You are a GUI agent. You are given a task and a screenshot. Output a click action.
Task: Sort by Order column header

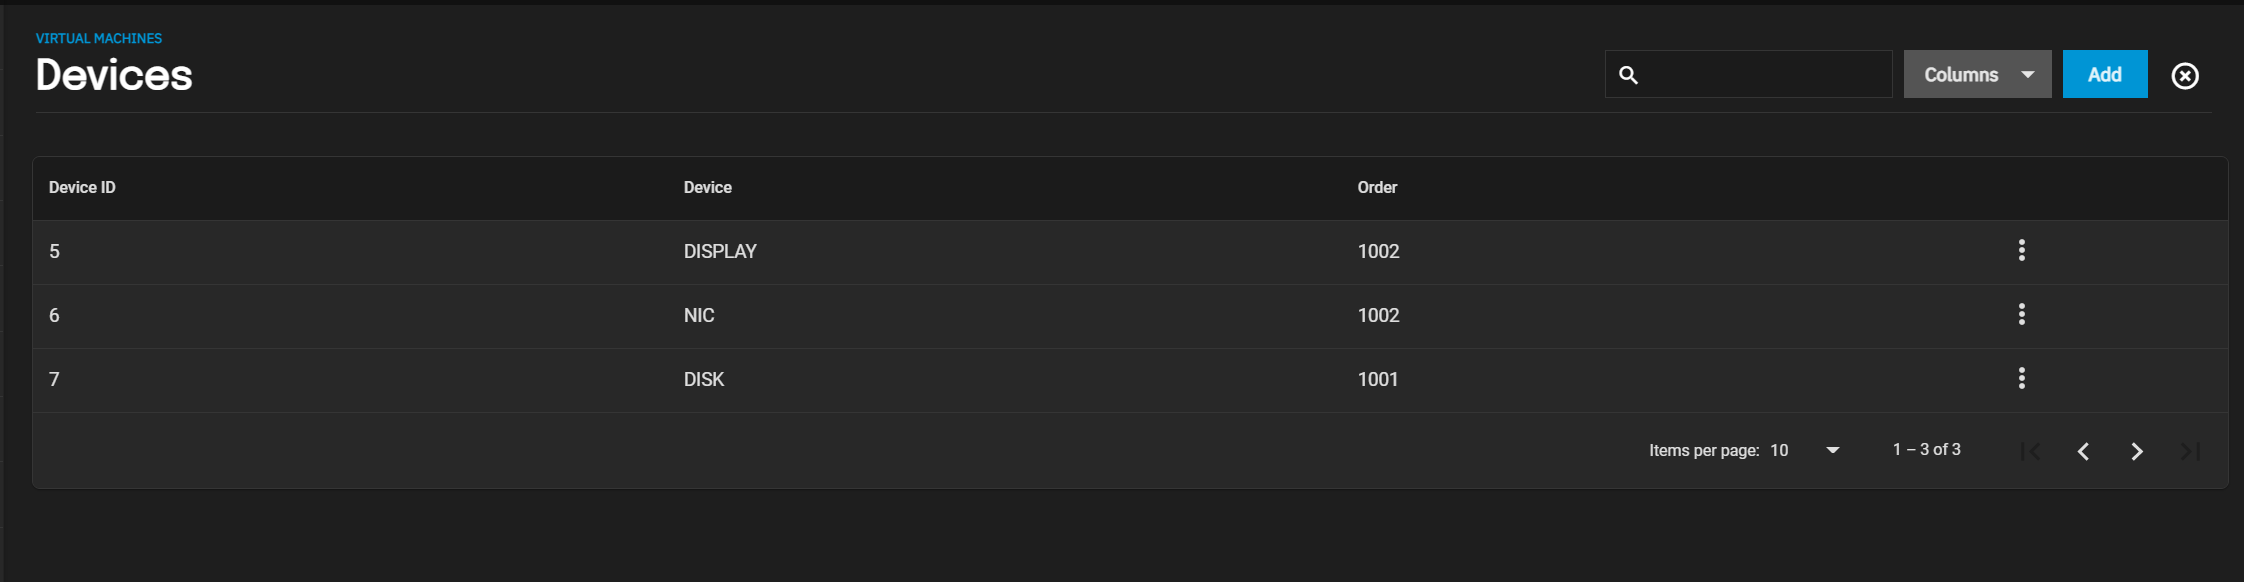click(1377, 188)
